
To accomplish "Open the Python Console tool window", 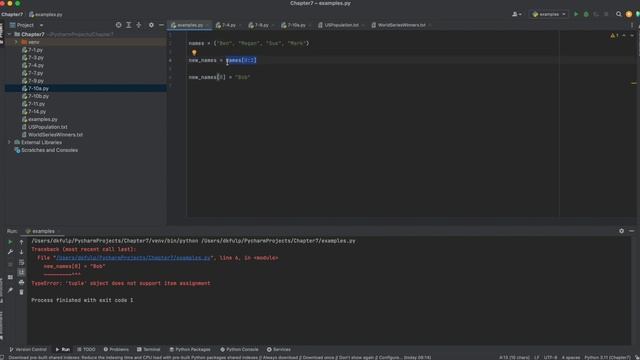I will coord(239,349).
